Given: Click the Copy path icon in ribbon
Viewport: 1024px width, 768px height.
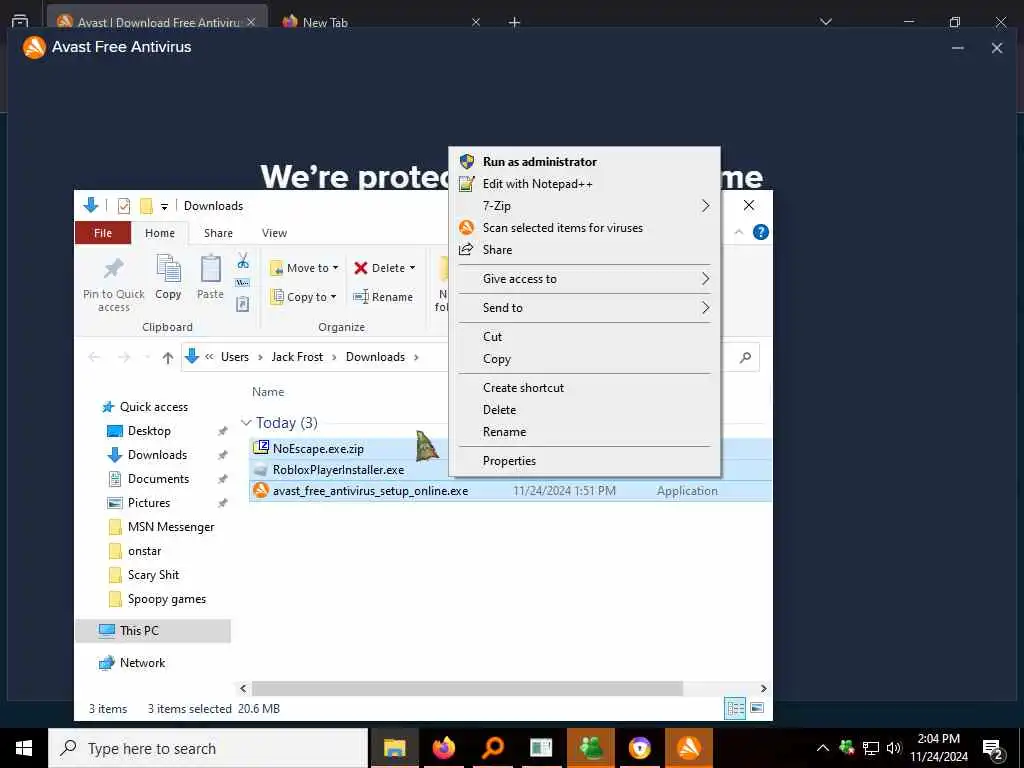Looking at the screenshot, I should click(242, 283).
